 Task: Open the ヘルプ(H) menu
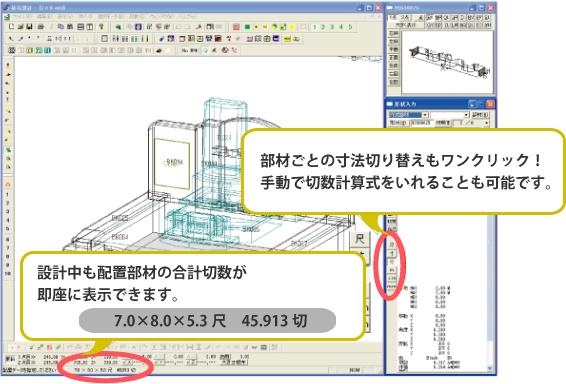(188, 17)
